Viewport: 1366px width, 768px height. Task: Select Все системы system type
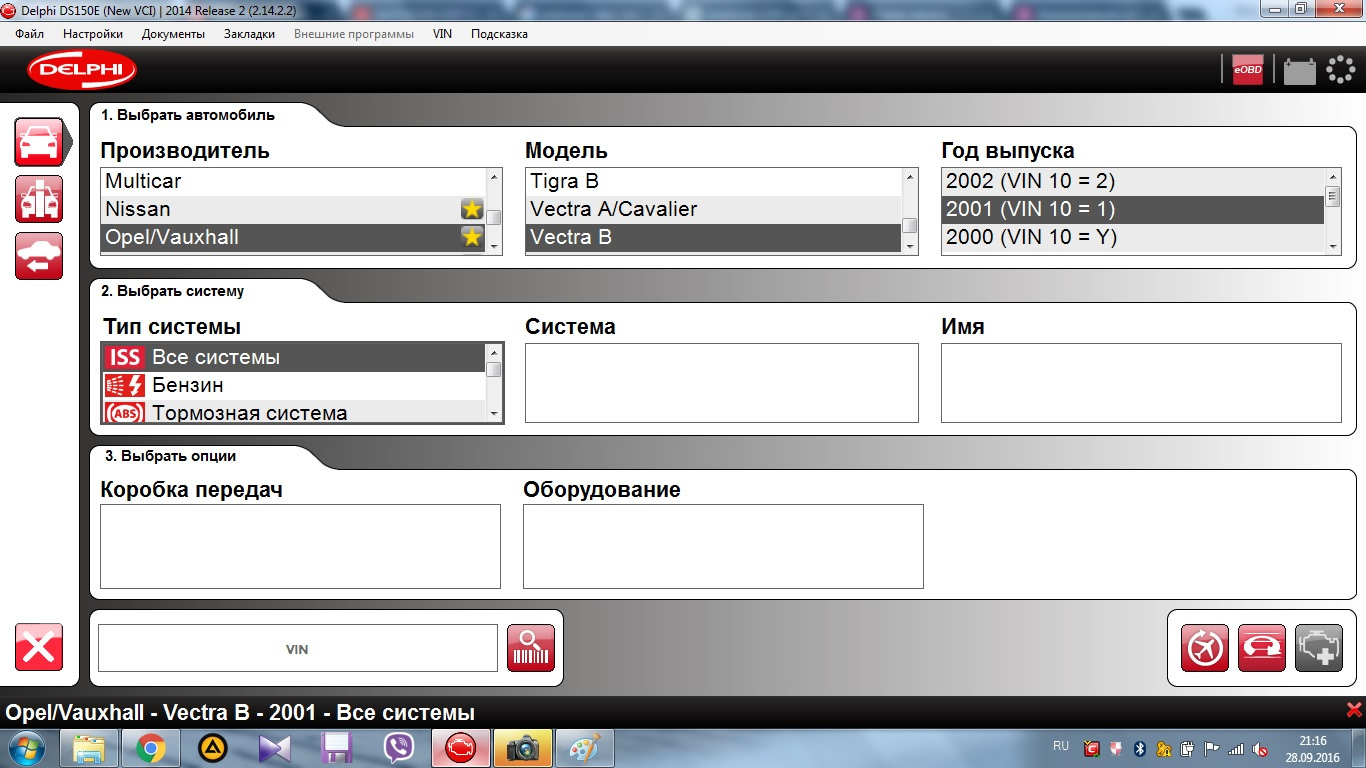[x=293, y=357]
